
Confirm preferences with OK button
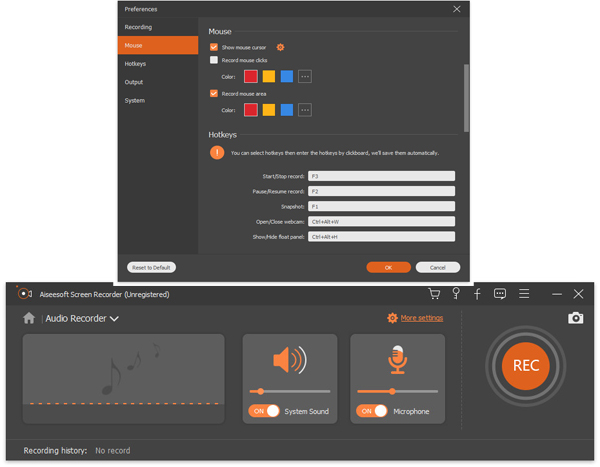pos(388,268)
